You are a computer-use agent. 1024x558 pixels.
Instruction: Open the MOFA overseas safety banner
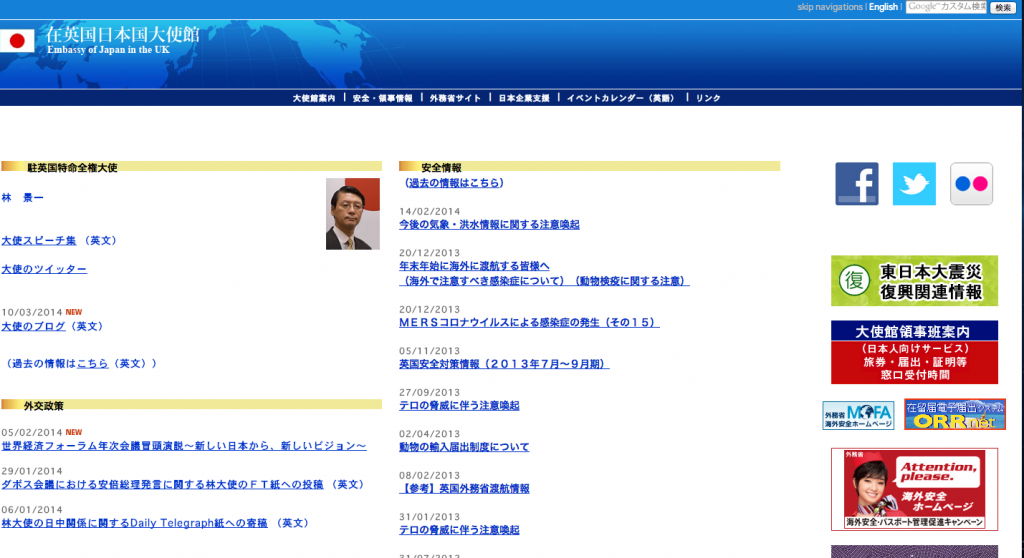pyautogui.click(x=858, y=414)
